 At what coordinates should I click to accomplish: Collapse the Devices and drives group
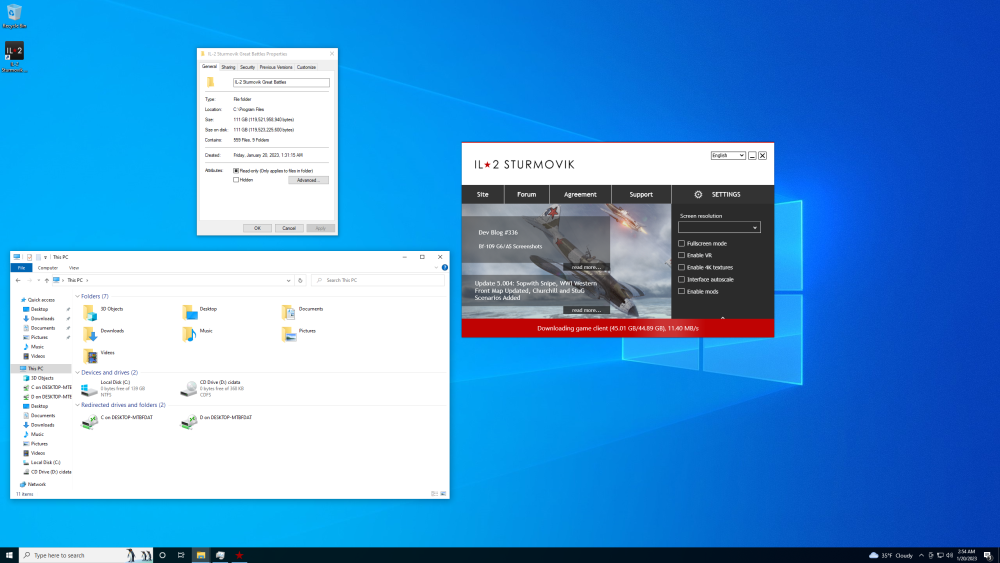point(78,372)
